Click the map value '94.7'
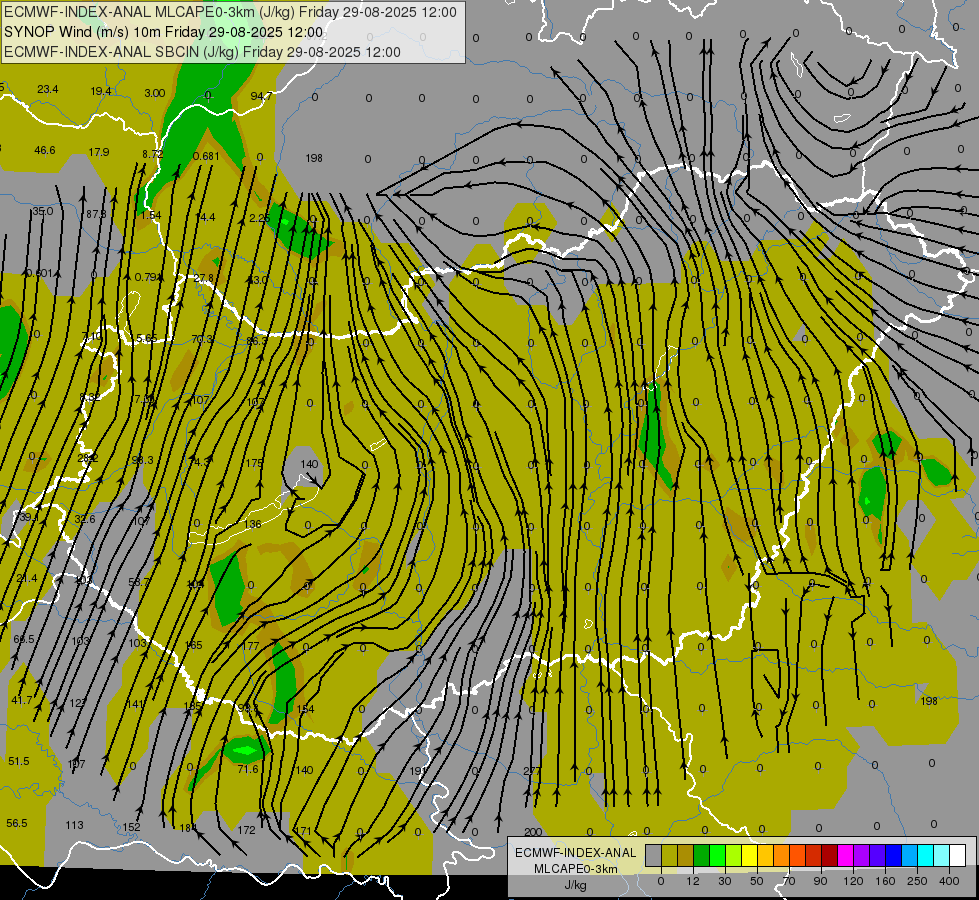The height and width of the screenshot is (900, 979). point(261,96)
